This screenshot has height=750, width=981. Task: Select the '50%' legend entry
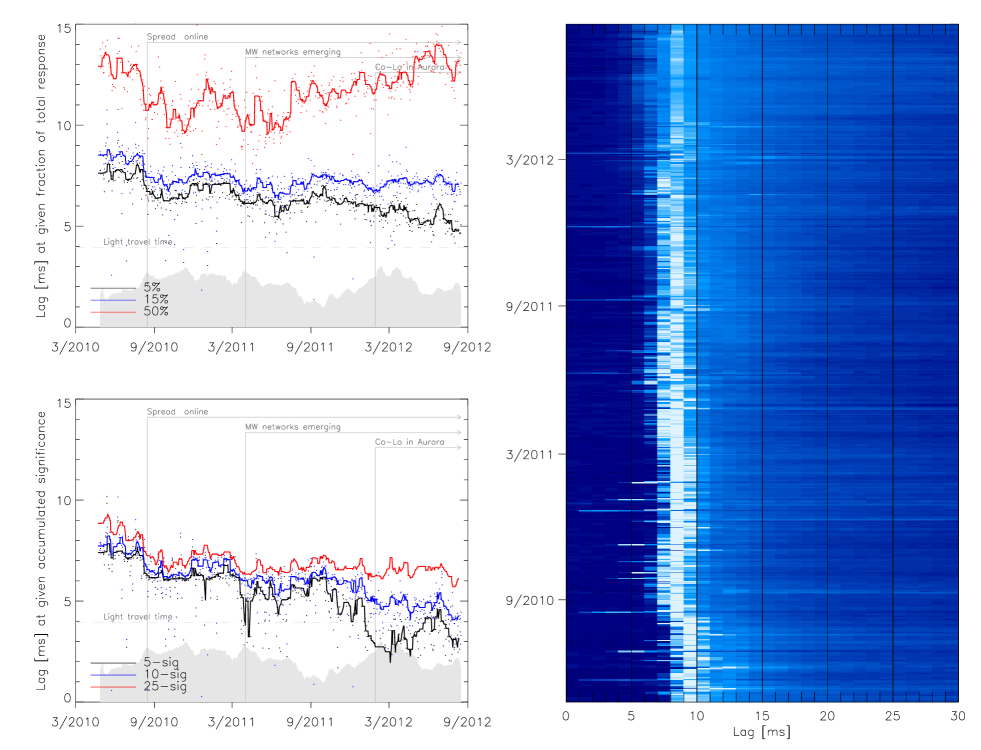coord(156,311)
